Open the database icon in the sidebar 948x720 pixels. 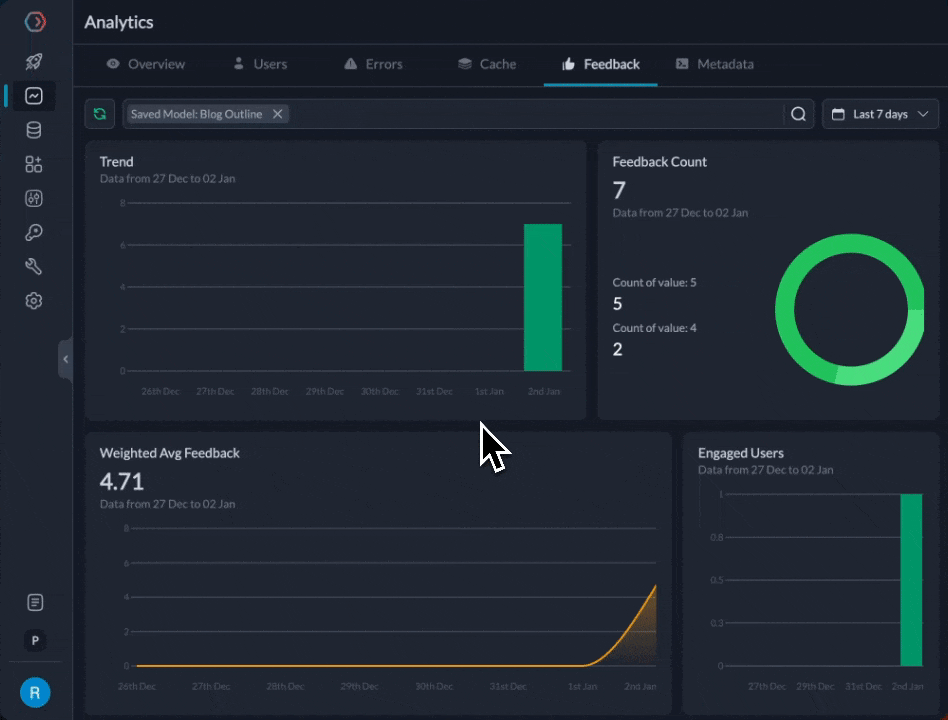pyautogui.click(x=34, y=130)
